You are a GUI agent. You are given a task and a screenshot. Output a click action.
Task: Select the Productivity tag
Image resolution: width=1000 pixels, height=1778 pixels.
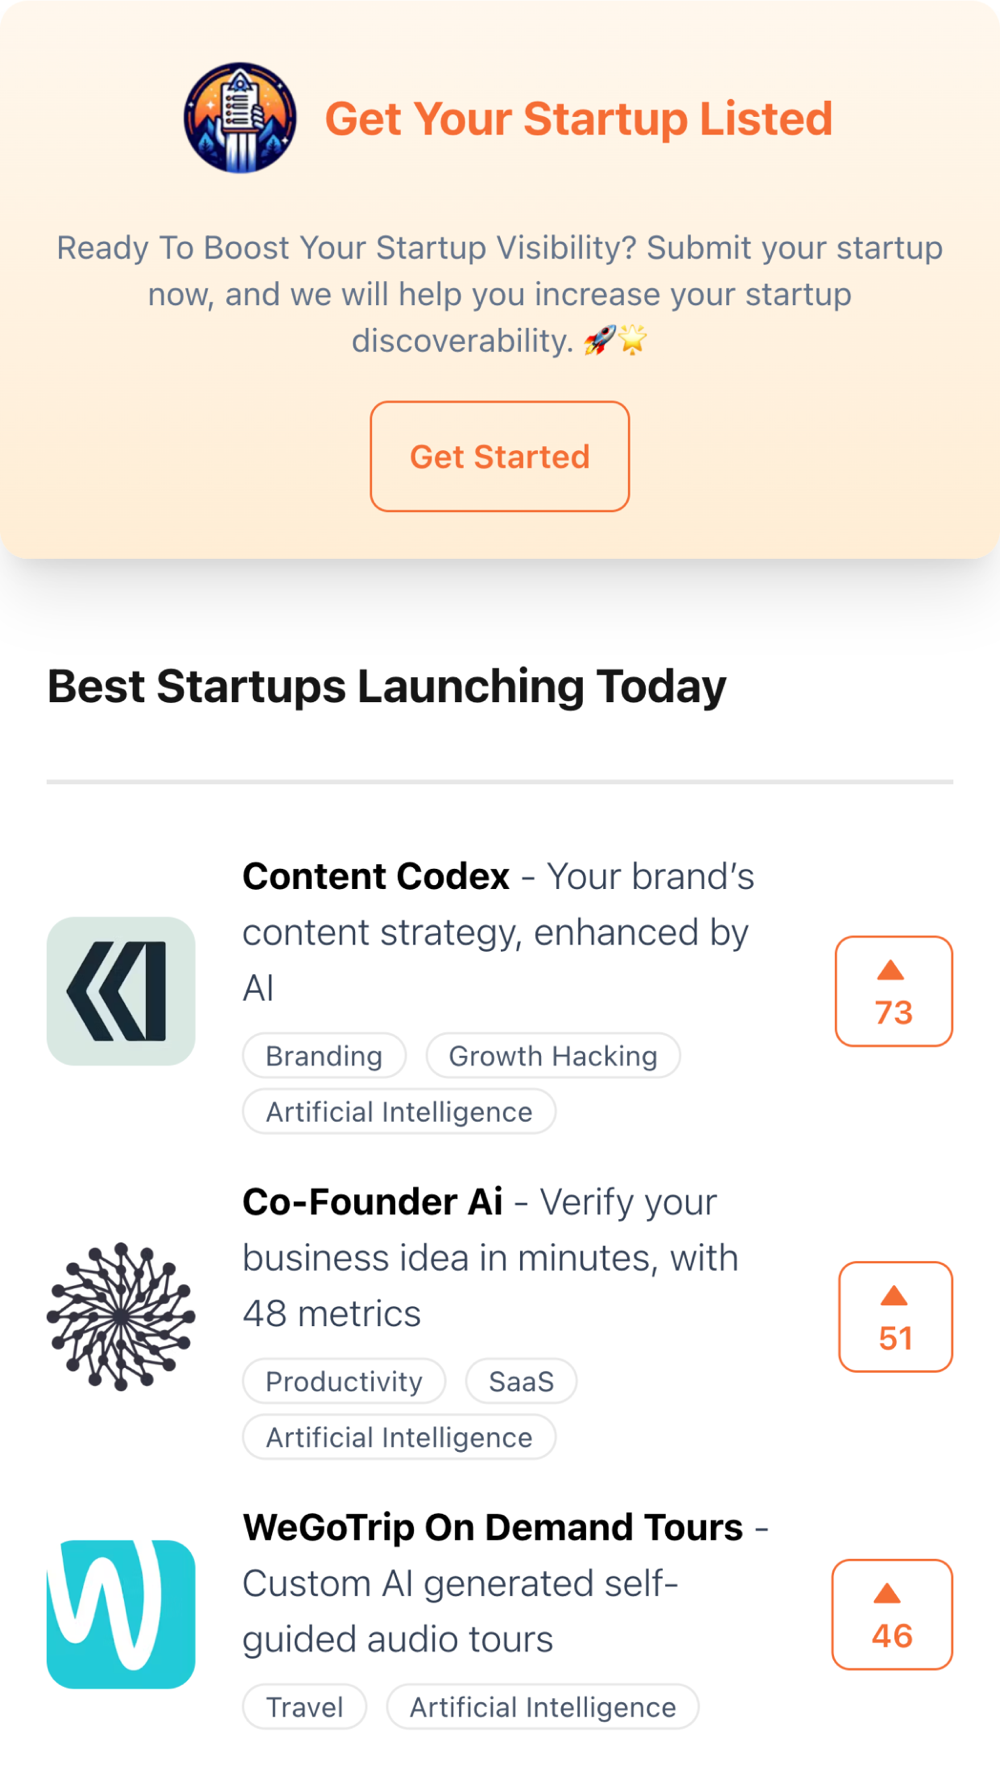point(344,1382)
